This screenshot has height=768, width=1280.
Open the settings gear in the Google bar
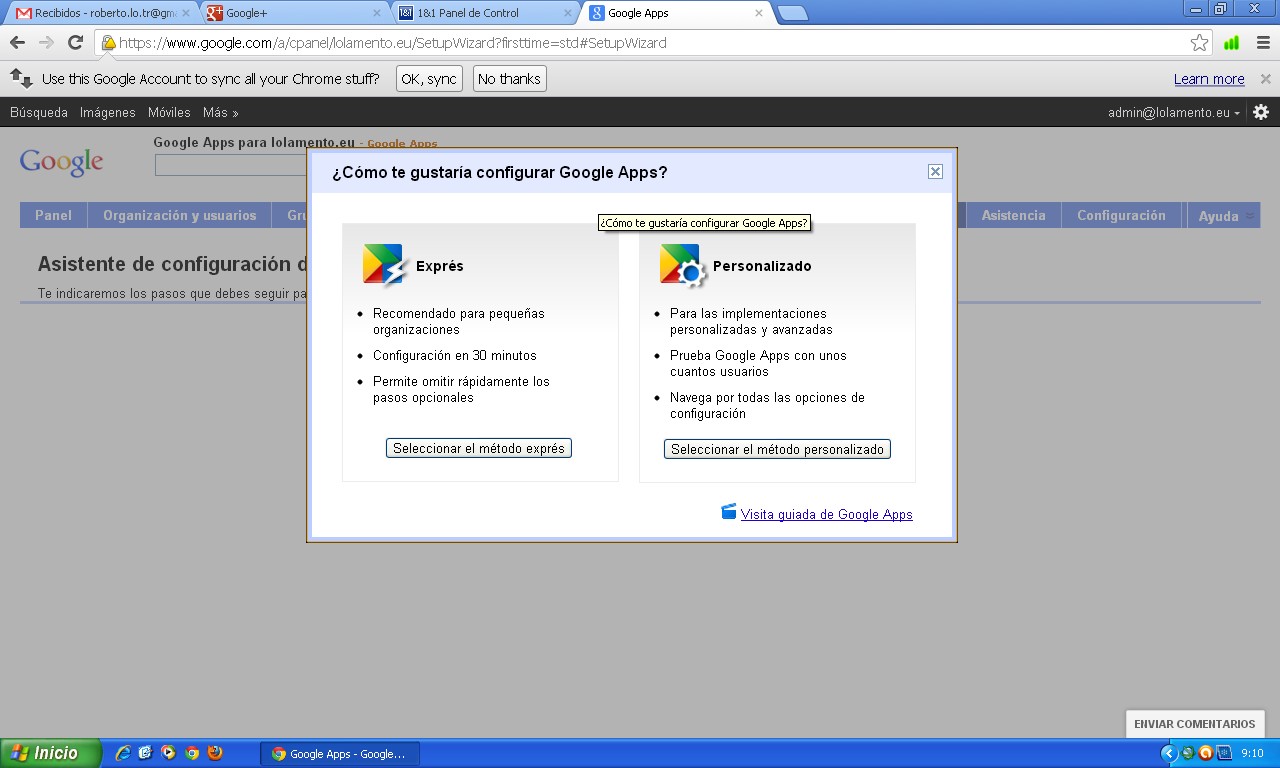pos(1261,112)
